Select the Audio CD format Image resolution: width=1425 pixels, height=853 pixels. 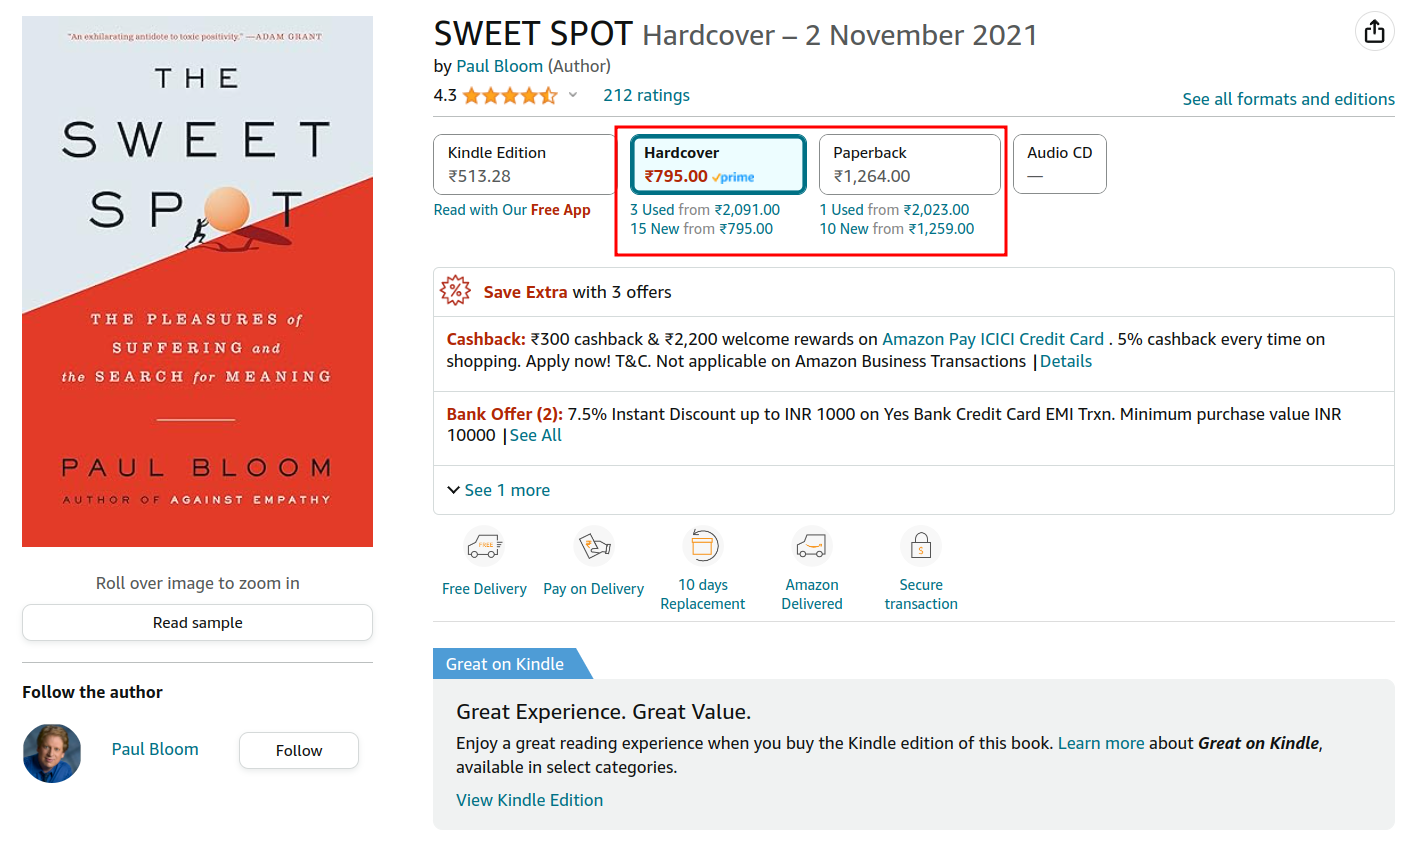pyautogui.click(x=1060, y=164)
